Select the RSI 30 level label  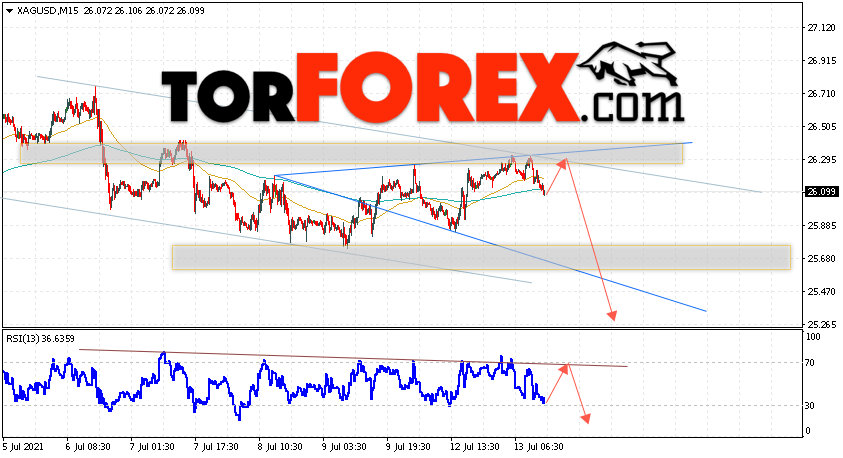[810, 406]
